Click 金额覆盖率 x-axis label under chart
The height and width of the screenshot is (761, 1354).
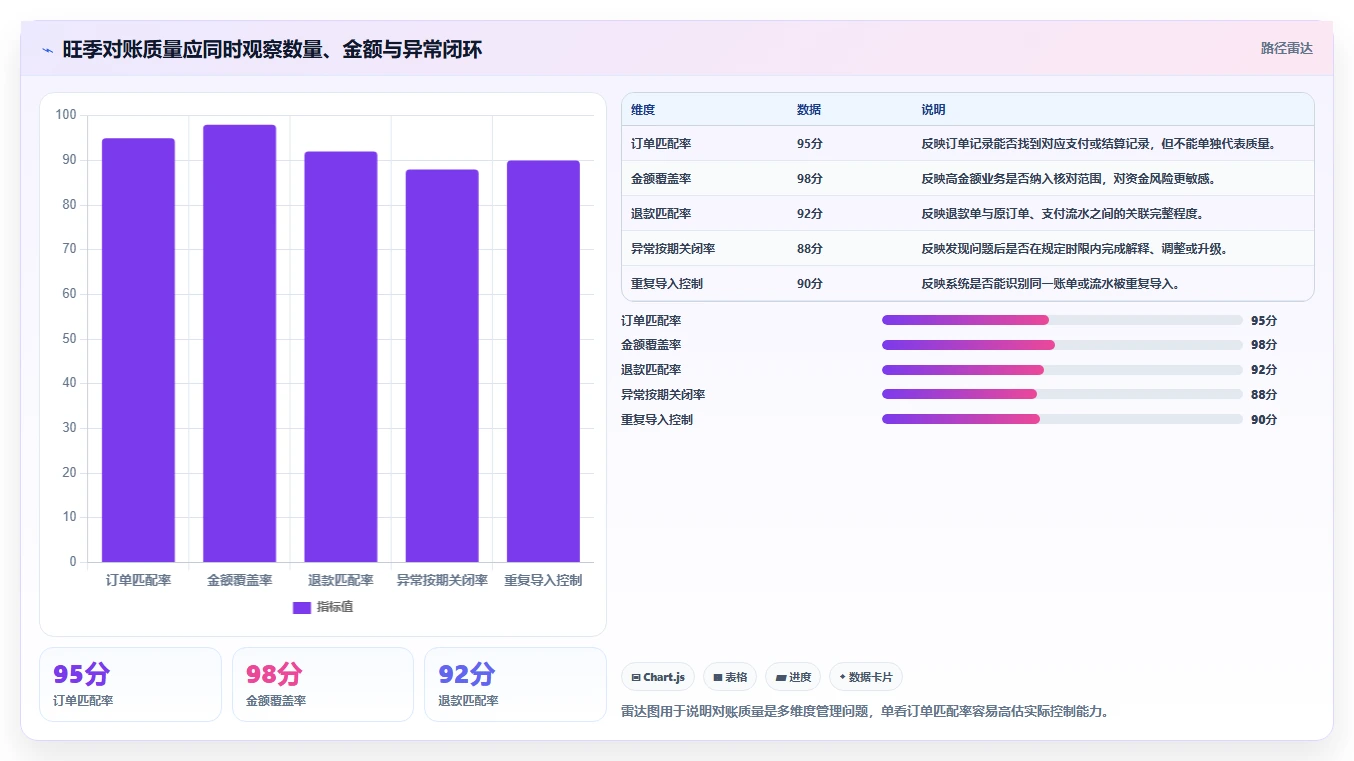click(x=240, y=580)
